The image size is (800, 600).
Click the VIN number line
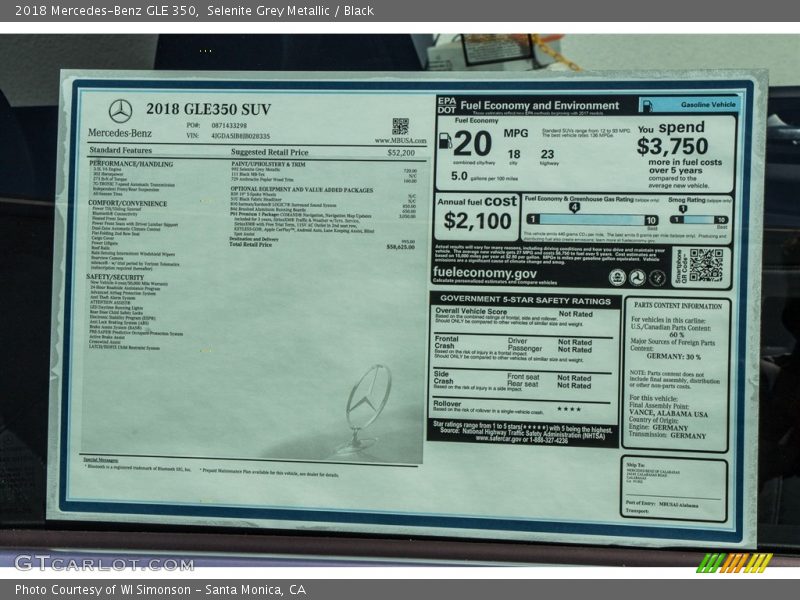coord(229,136)
